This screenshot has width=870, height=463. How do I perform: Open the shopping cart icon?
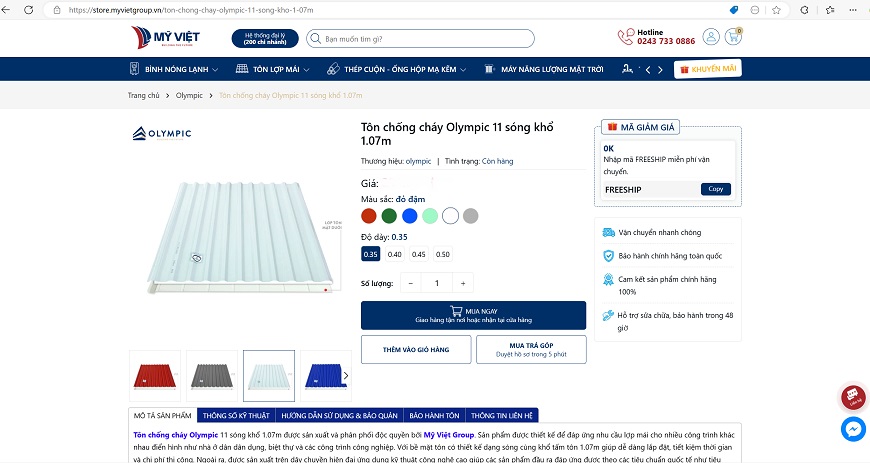pyautogui.click(x=734, y=37)
